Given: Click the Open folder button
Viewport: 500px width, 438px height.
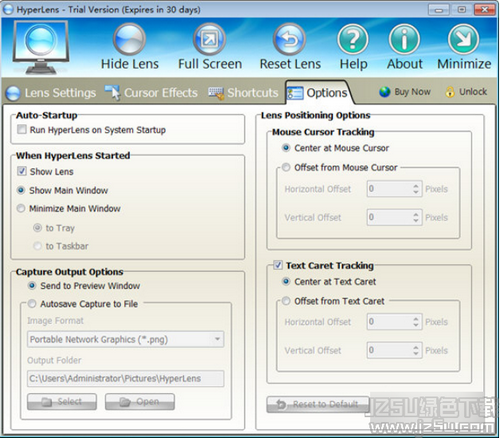Looking at the screenshot, I should [140, 401].
